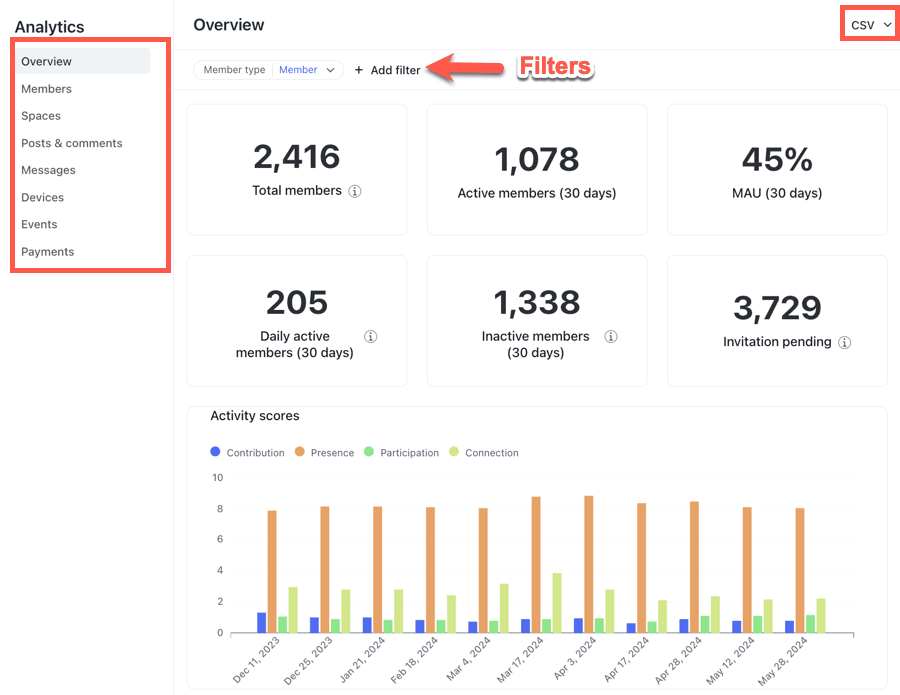The width and height of the screenshot is (900, 695).
Task: Toggle Presence series in chart legend
Action: (325, 453)
